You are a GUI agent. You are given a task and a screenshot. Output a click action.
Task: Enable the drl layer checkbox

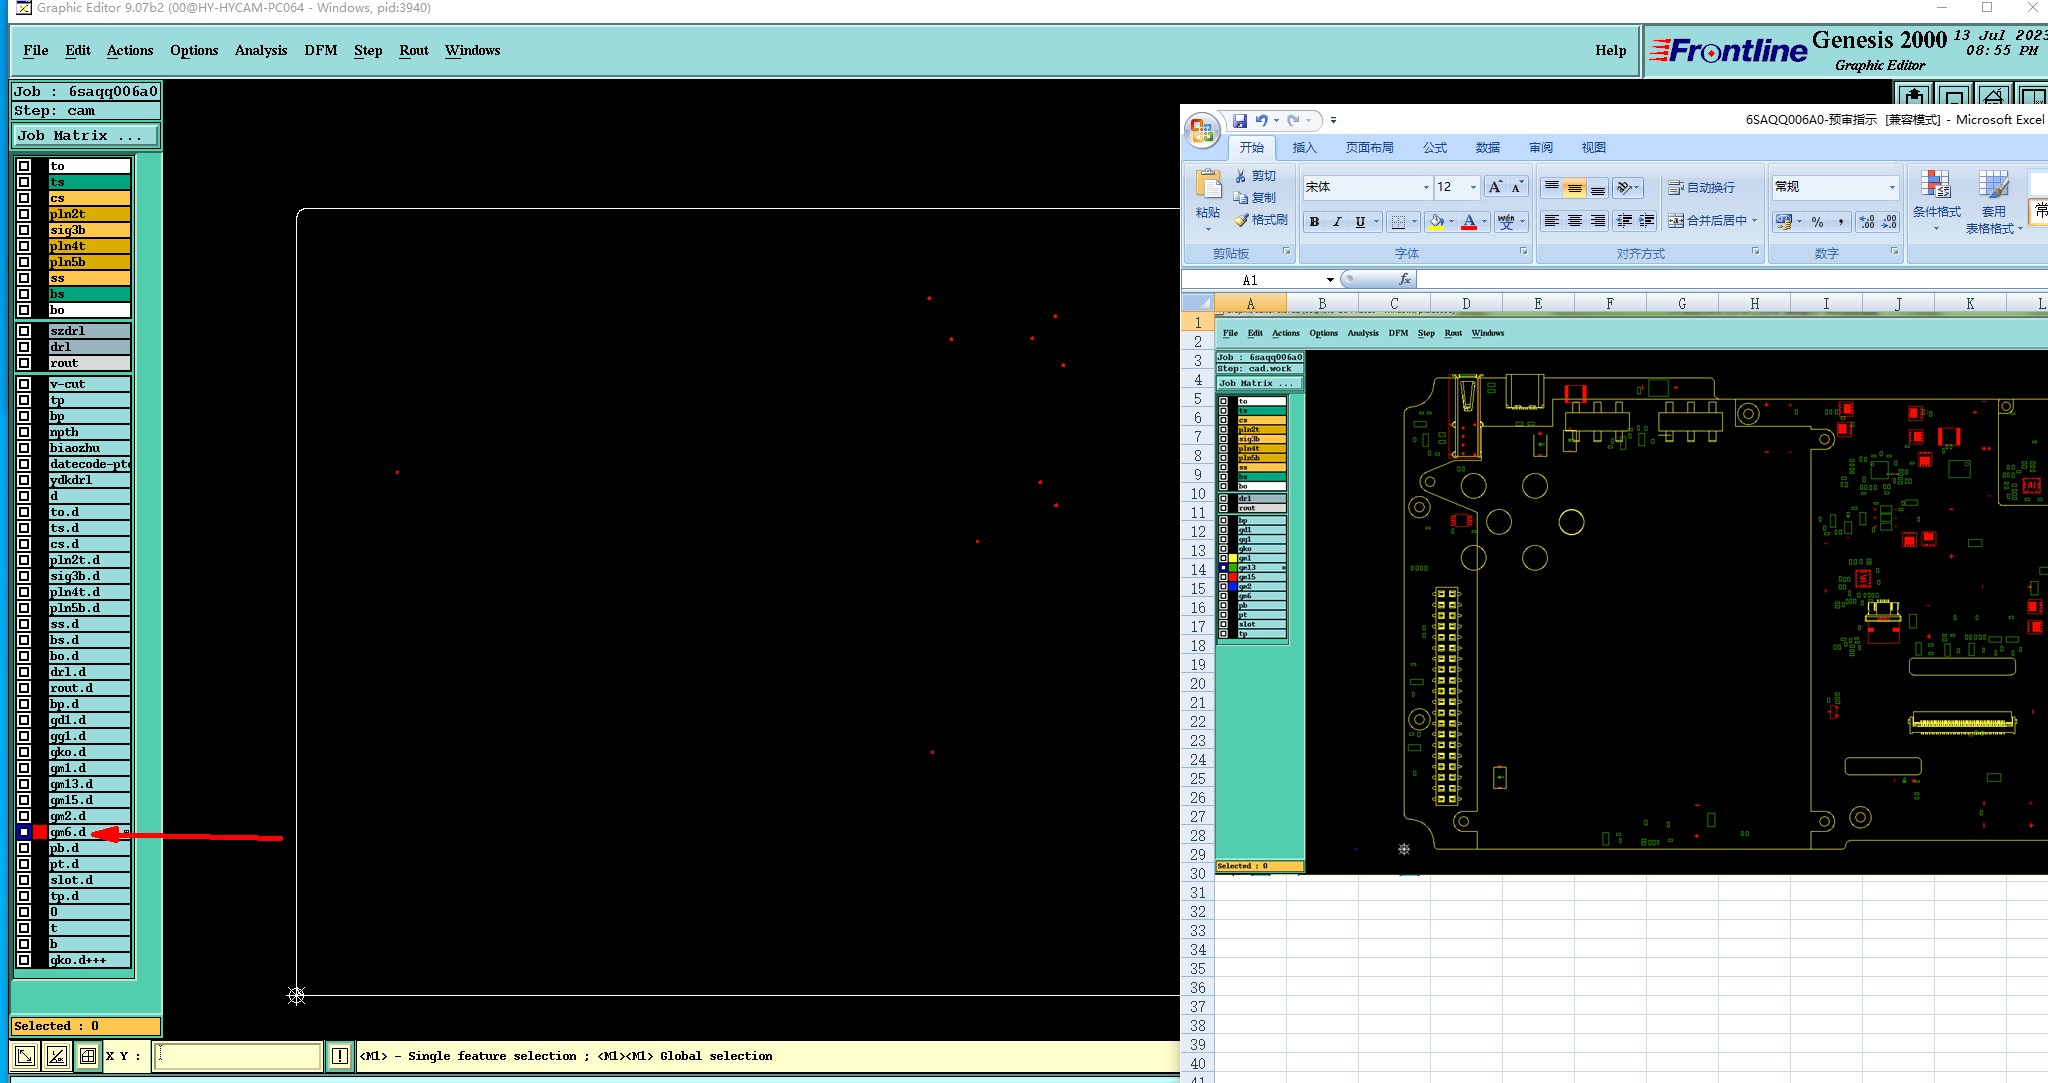[24, 347]
